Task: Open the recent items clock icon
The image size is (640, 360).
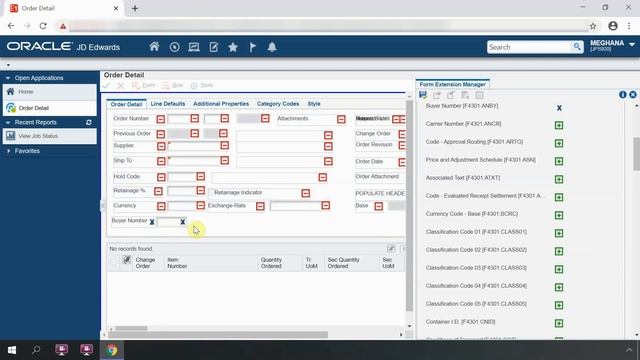Action: 174,47
